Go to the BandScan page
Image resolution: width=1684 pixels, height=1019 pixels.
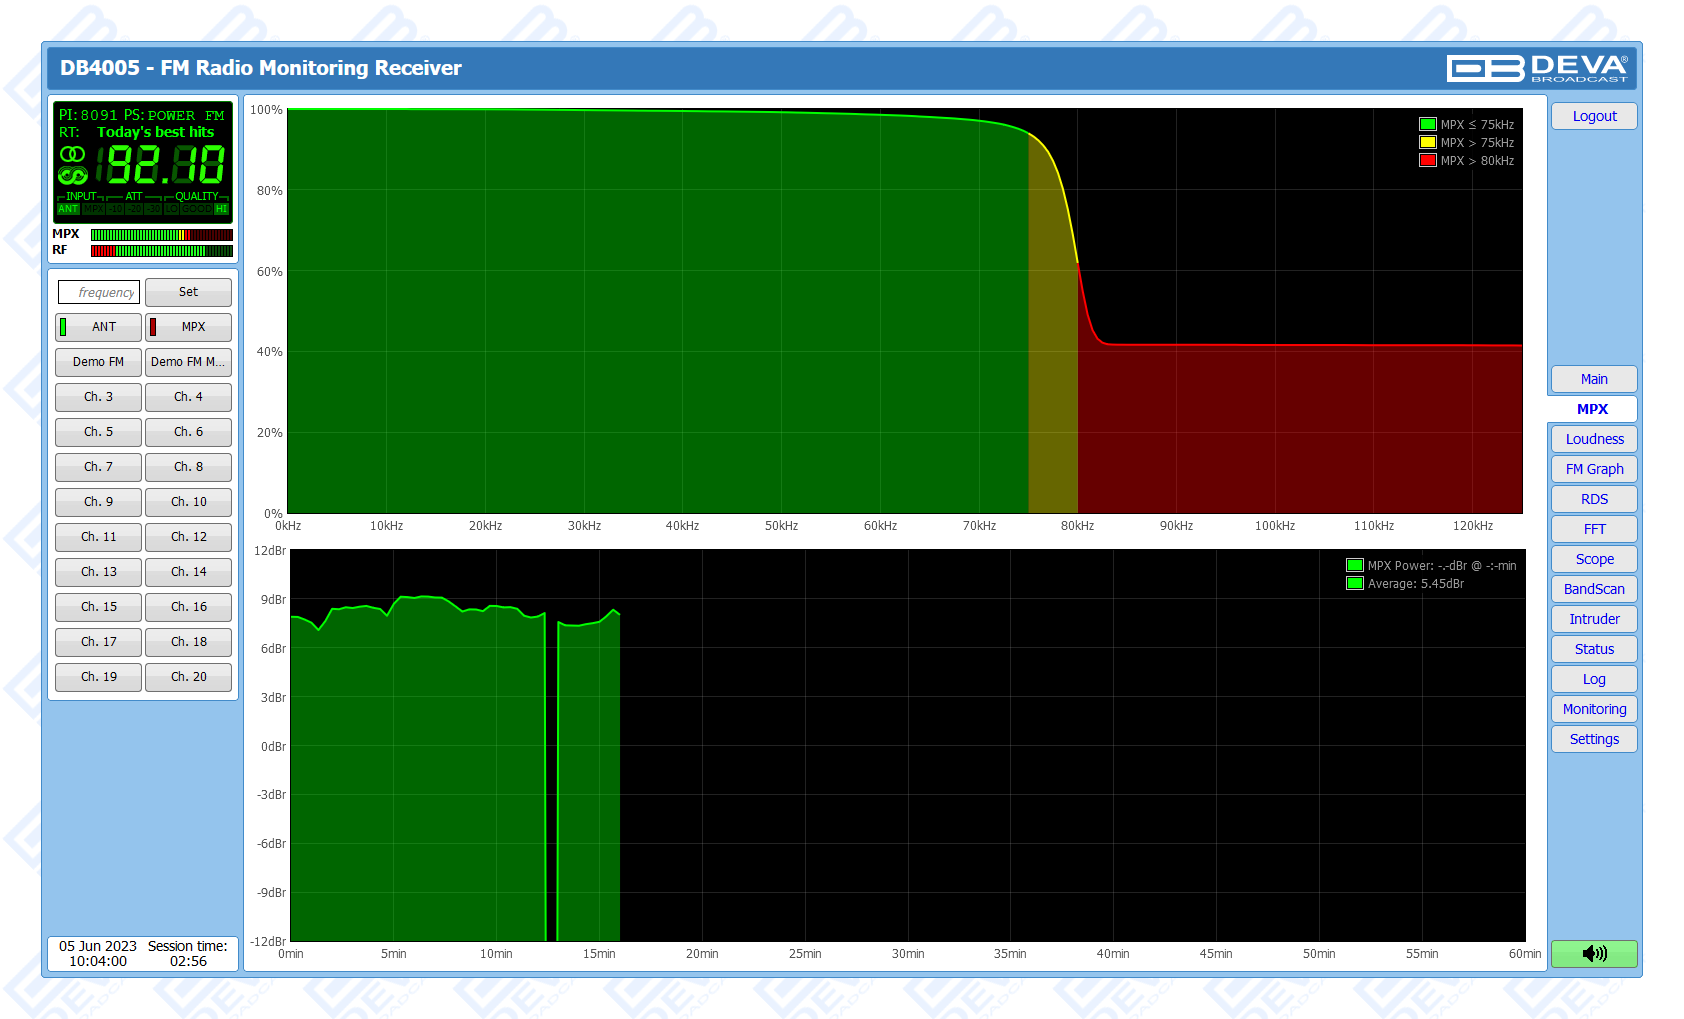[x=1594, y=589]
